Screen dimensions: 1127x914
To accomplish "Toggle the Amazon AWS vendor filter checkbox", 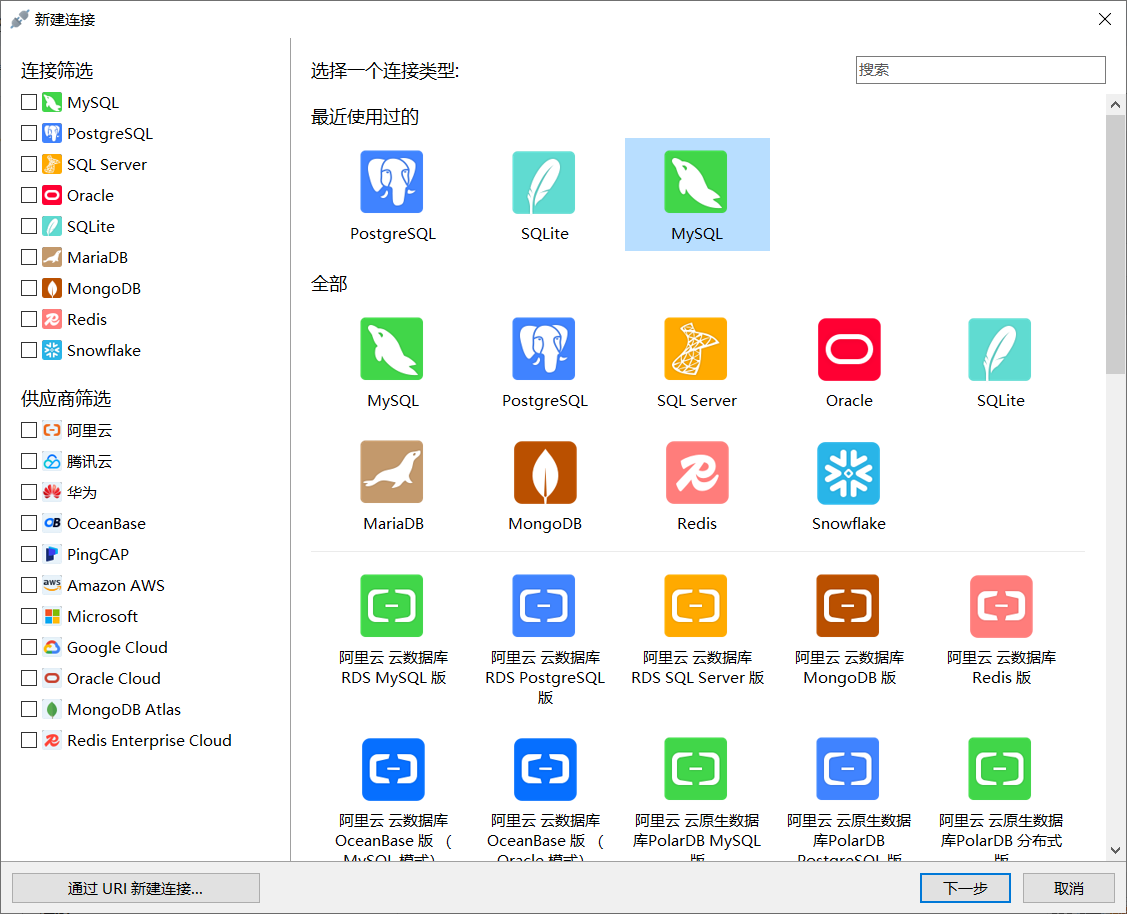I will (x=29, y=585).
